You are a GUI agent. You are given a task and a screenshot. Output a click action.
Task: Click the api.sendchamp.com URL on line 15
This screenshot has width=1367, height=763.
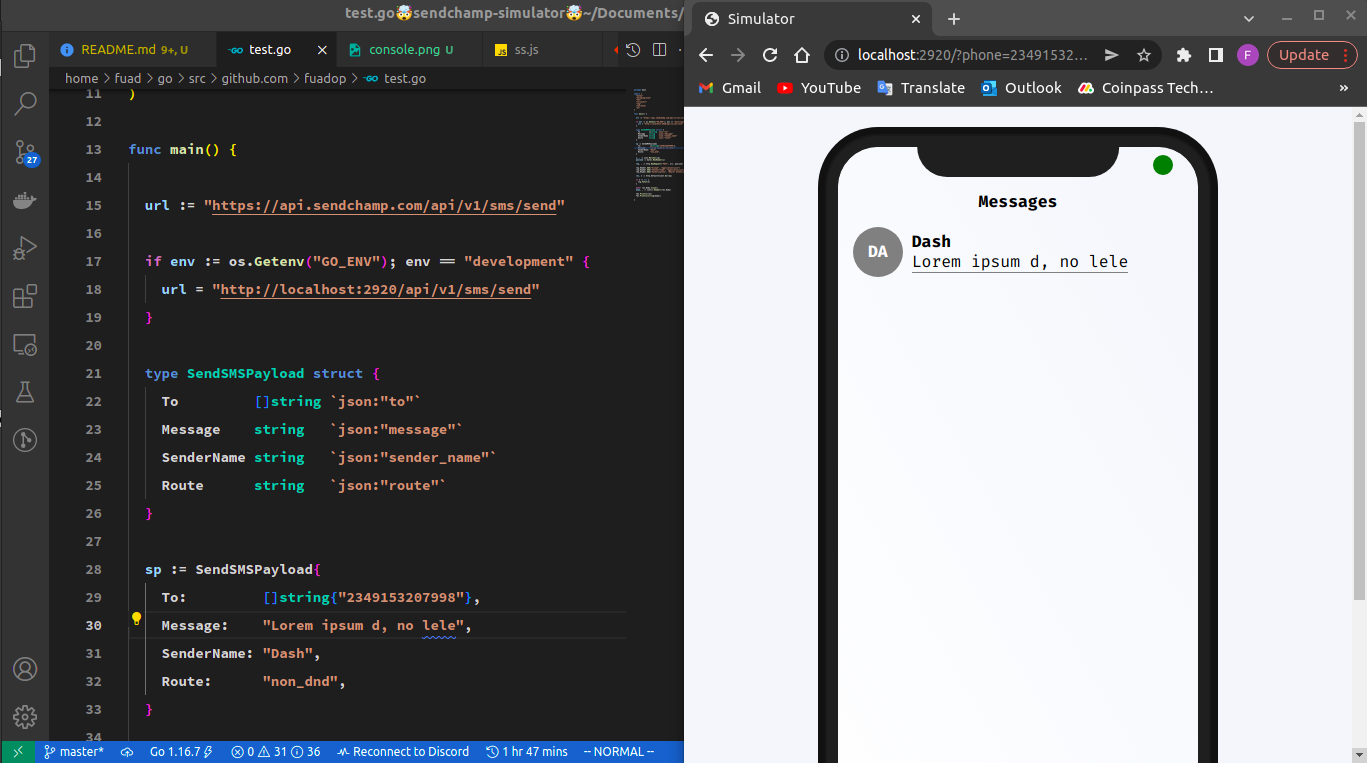385,205
